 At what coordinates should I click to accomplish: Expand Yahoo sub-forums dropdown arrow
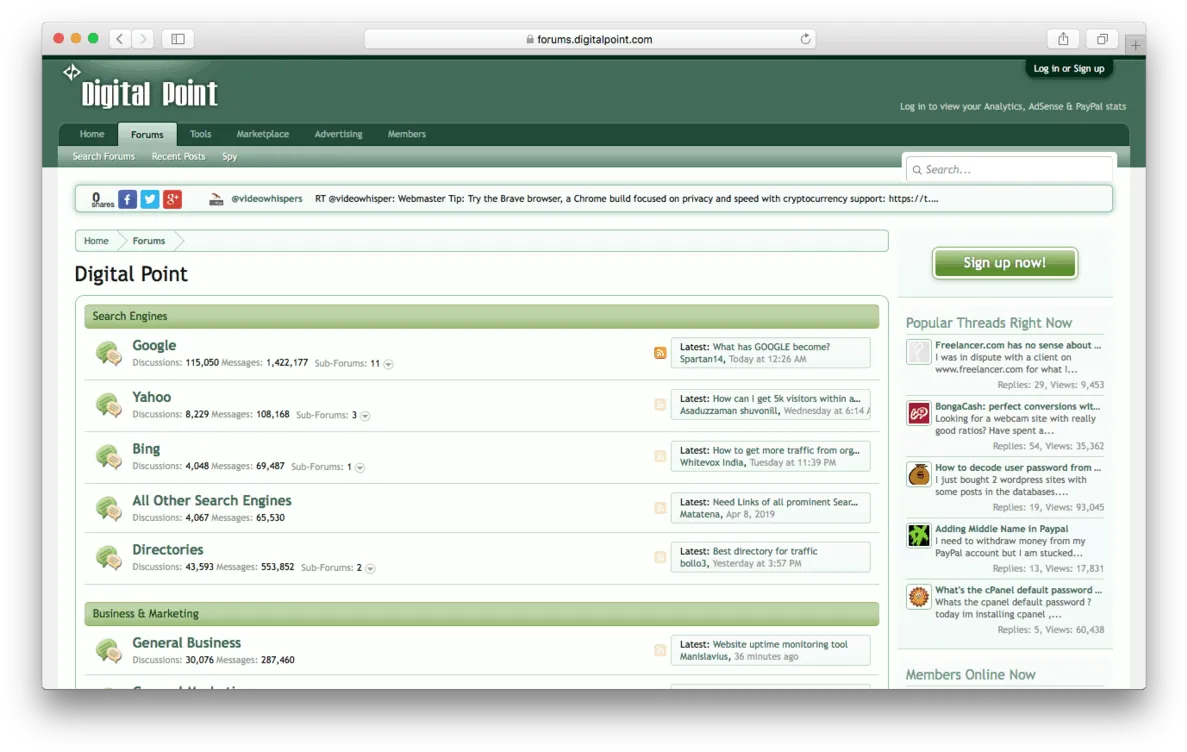[365, 416]
